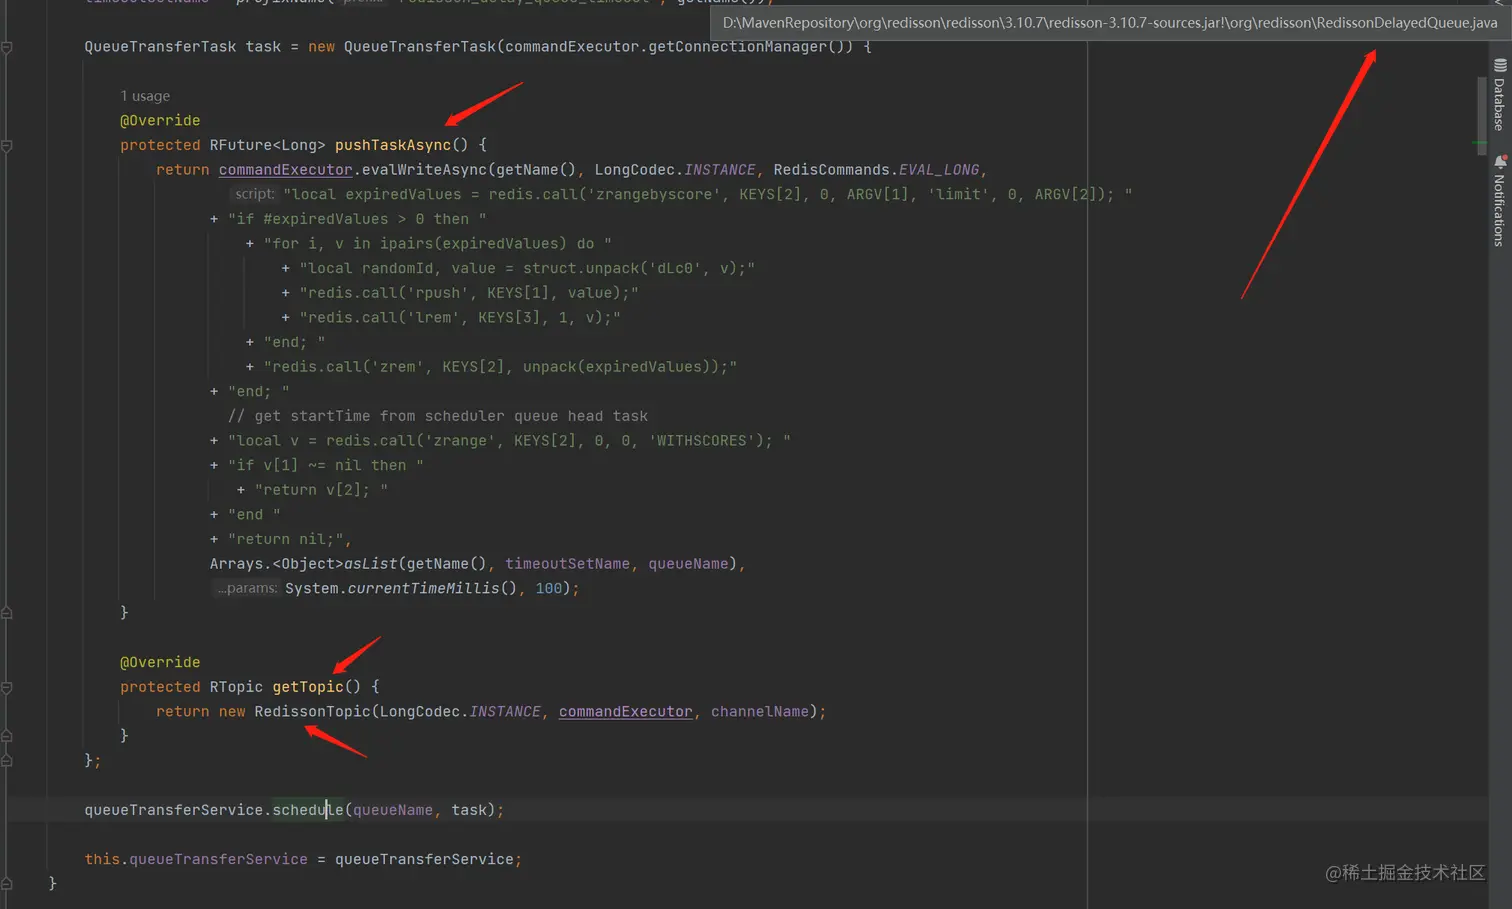Click the getConnectionManager call

738,47
